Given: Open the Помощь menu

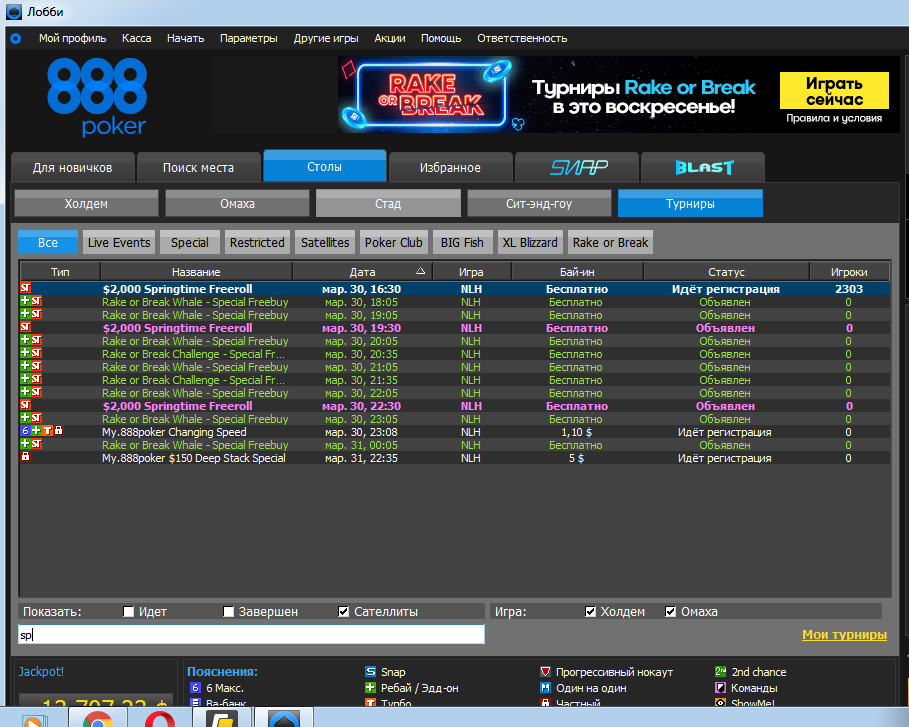Looking at the screenshot, I should click(441, 38).
